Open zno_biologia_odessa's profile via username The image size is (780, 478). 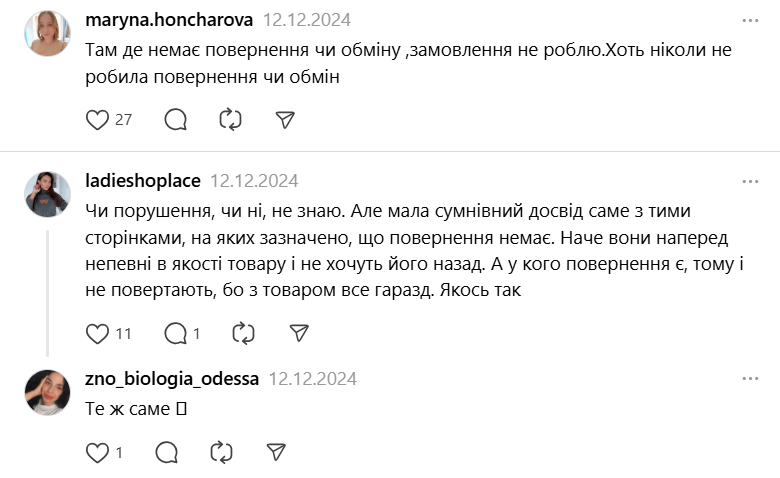click(172, 379)
